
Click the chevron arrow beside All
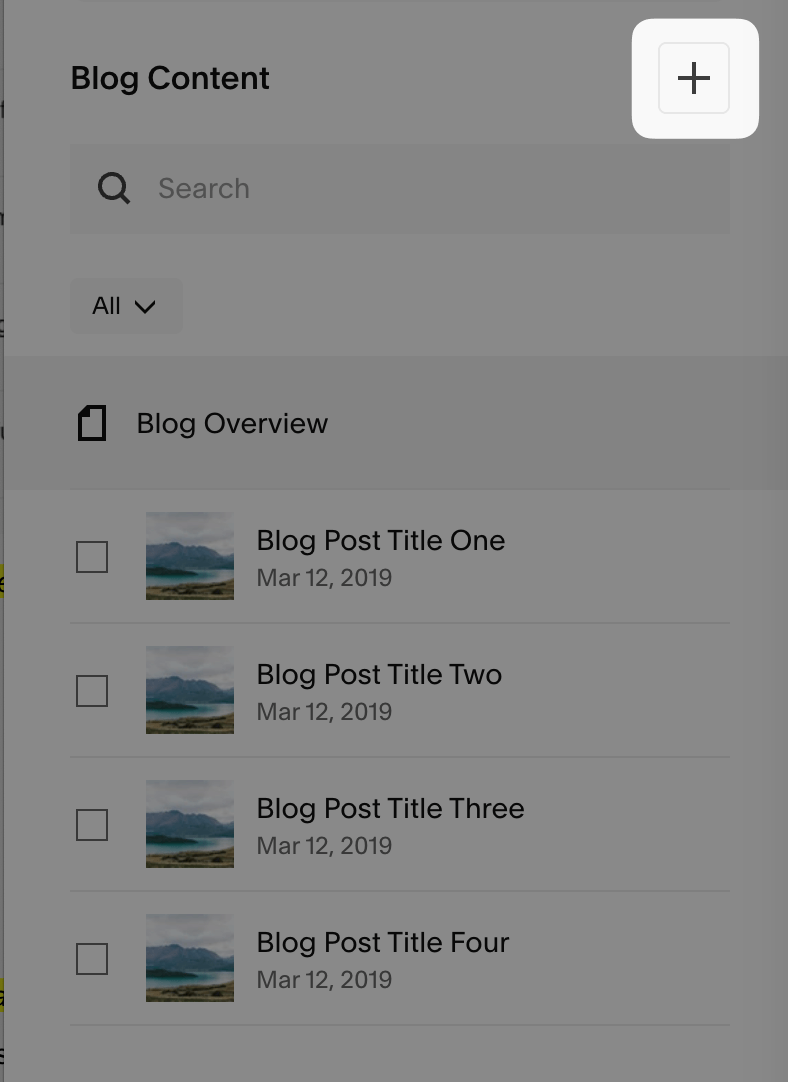pyautogui.click(x=145, y=307)
